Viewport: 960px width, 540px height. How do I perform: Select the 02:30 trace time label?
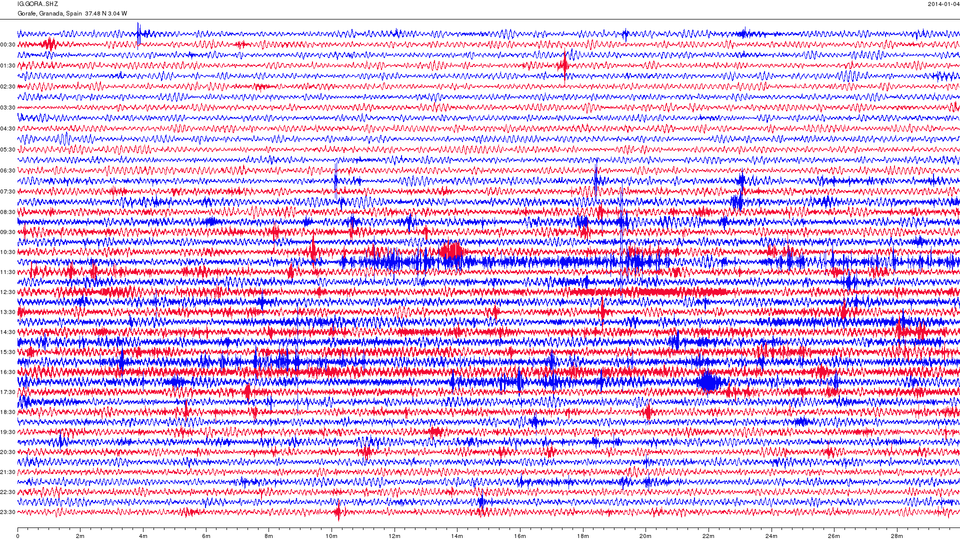pyautogui.click(x=7, y=87)
